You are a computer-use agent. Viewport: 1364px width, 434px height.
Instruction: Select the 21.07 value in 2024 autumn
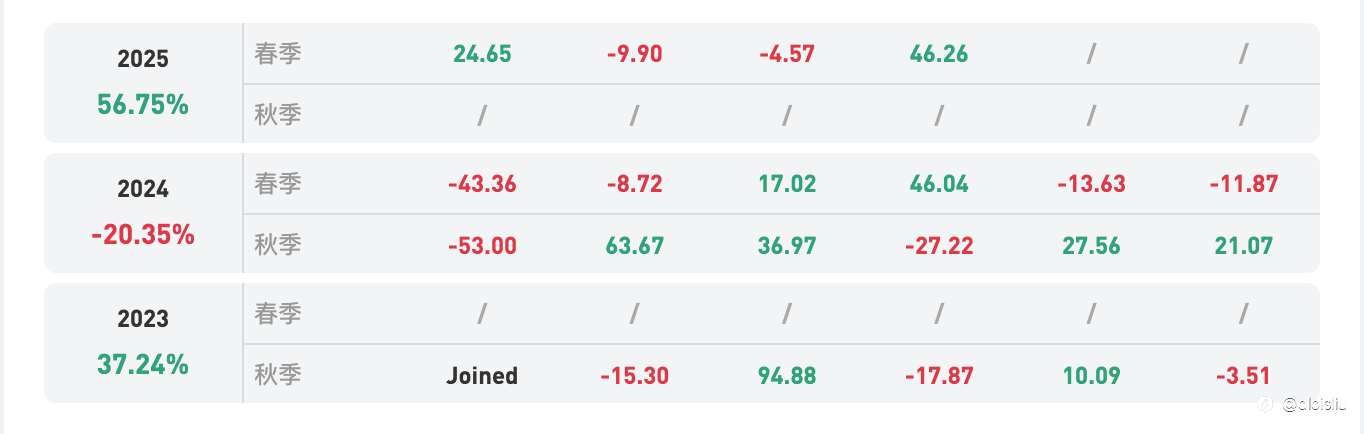coord(1243,246)
